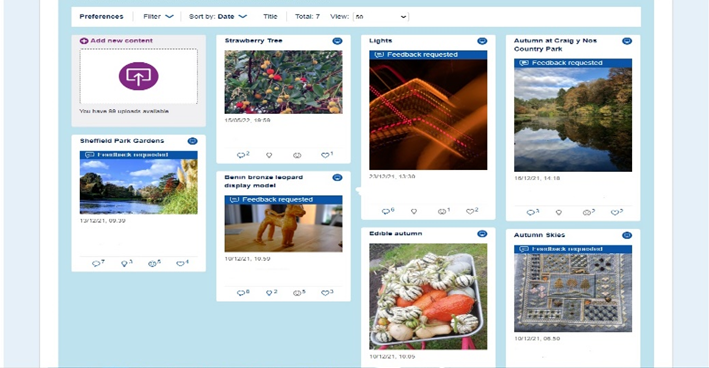709x368 pixels.
Task: Open the Benin bronze leopard menu icon
Action: pyautogui.click(x=337, y=177)
